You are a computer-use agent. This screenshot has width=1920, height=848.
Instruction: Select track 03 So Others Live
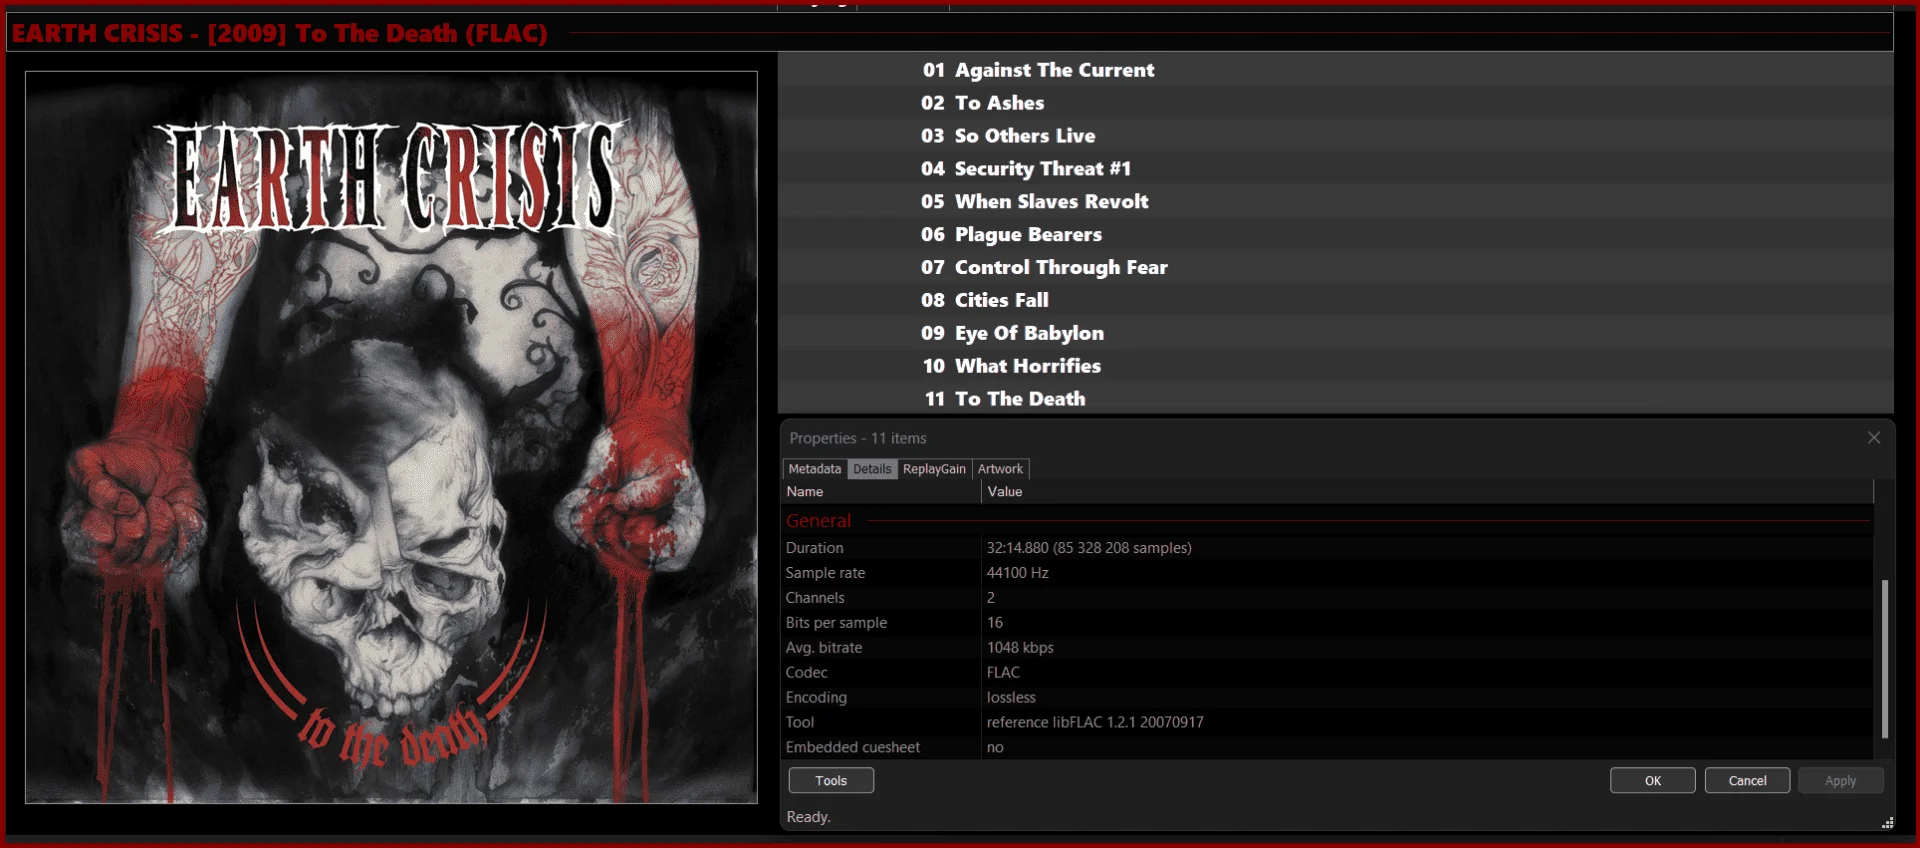tap(1336, 136)
